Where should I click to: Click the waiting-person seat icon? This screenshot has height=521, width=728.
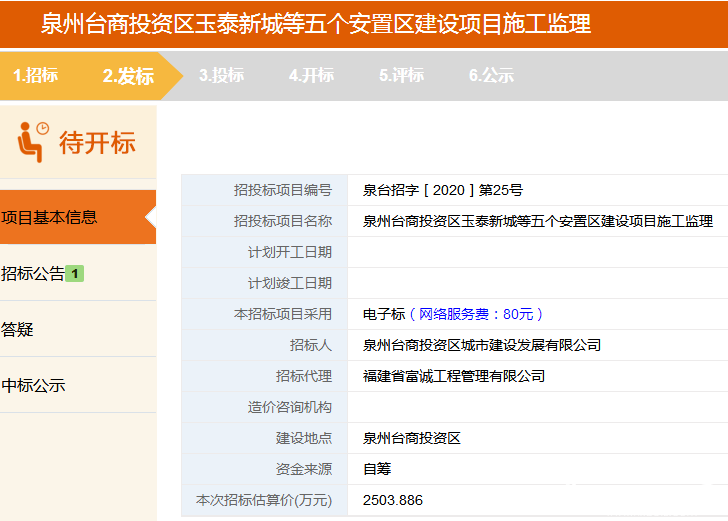[x=33, y=142]
